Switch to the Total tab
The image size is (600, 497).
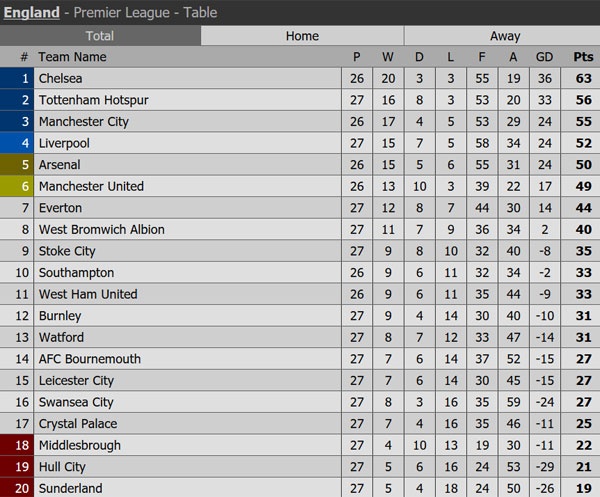pyautogui.click(x=100, y=36)
